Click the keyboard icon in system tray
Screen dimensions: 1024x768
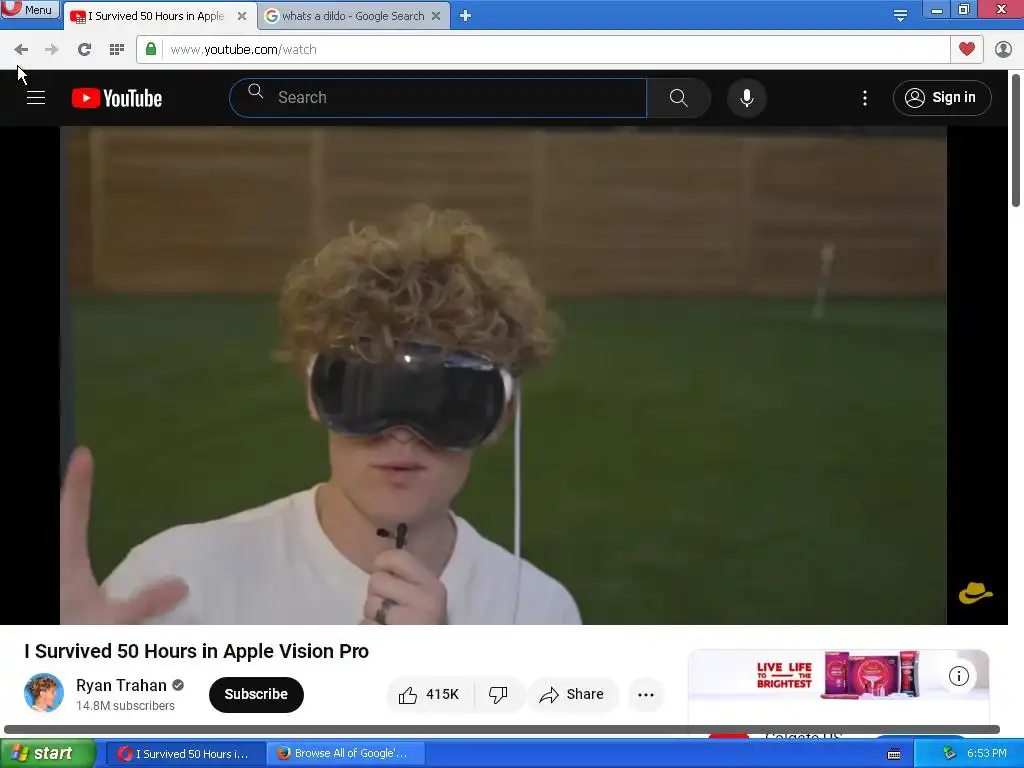[x=894, y=754]
